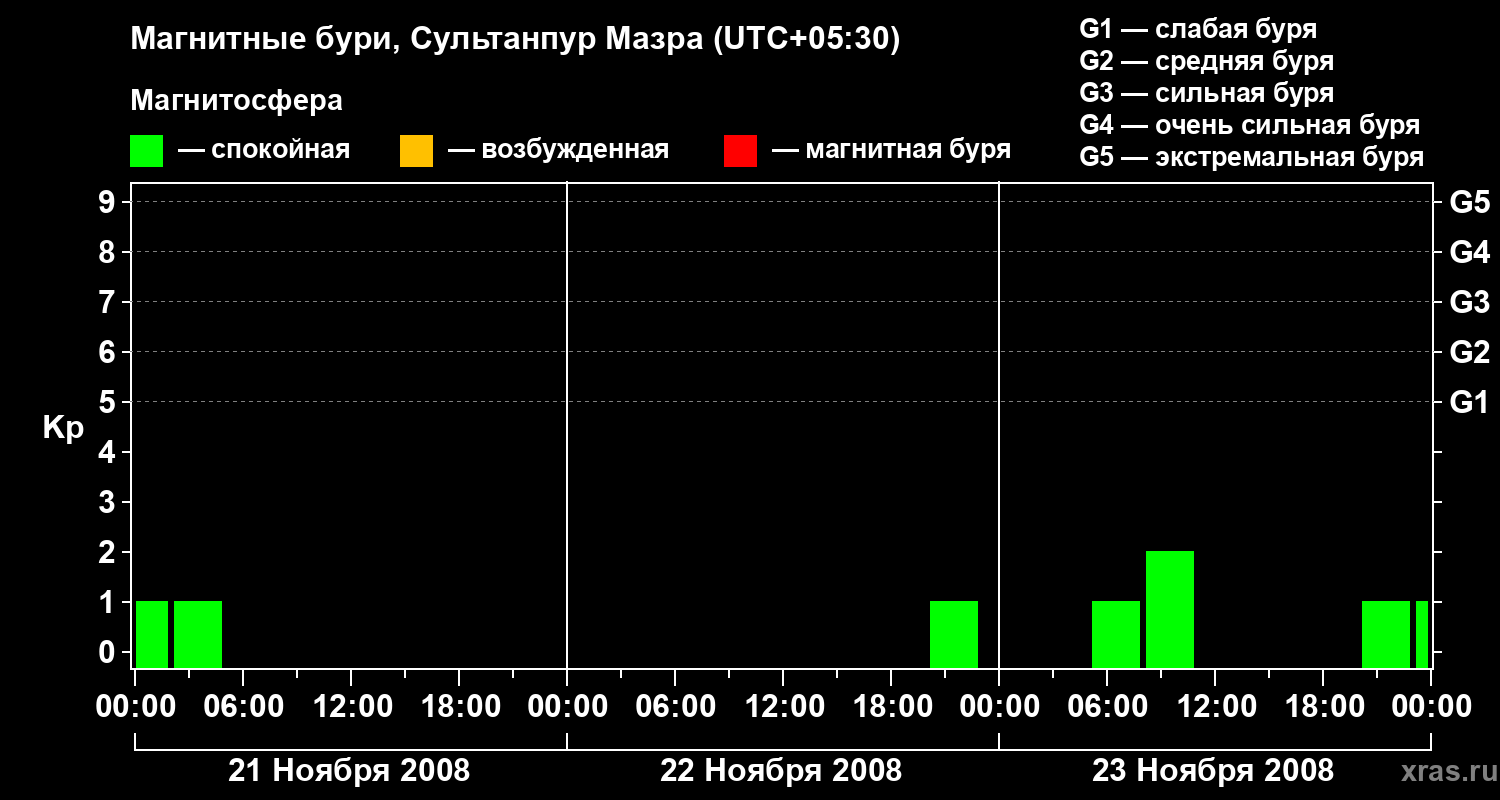Click the only green bar on 22 Ноября
This screenshot has width=1500, height=800.
[x=954, y=634]
